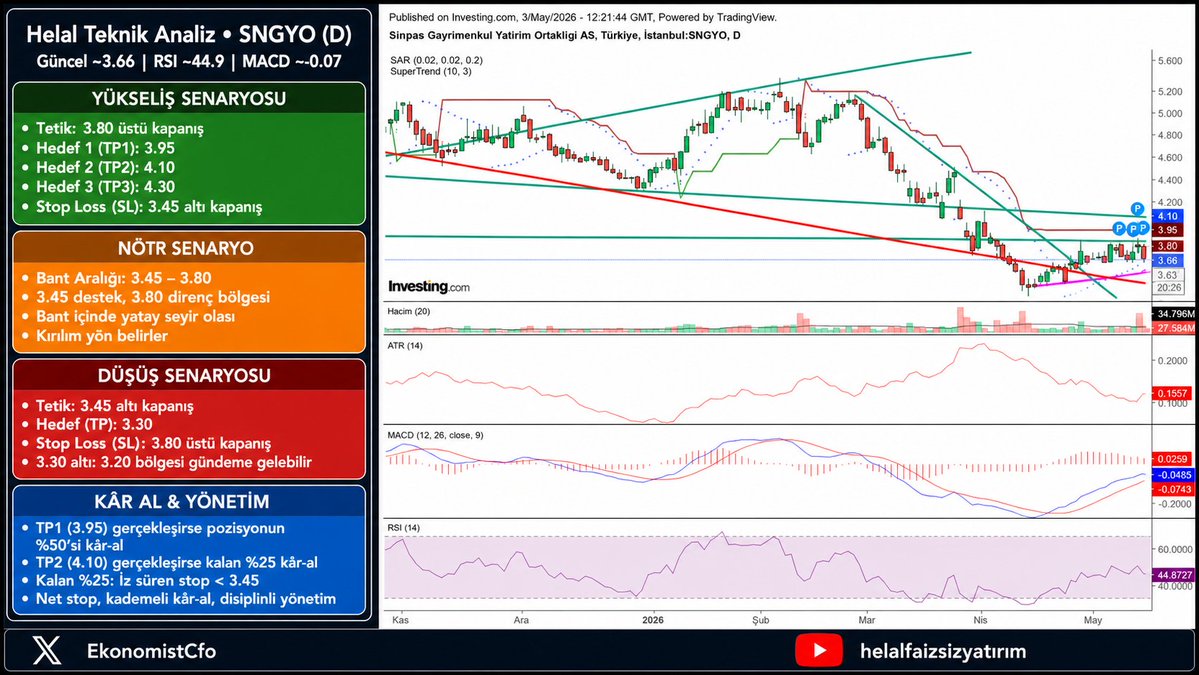Click the DÜŞÜŞ SENARYOSU header
The height and width of the screenshot is (675, 1199).
[184, 376]
